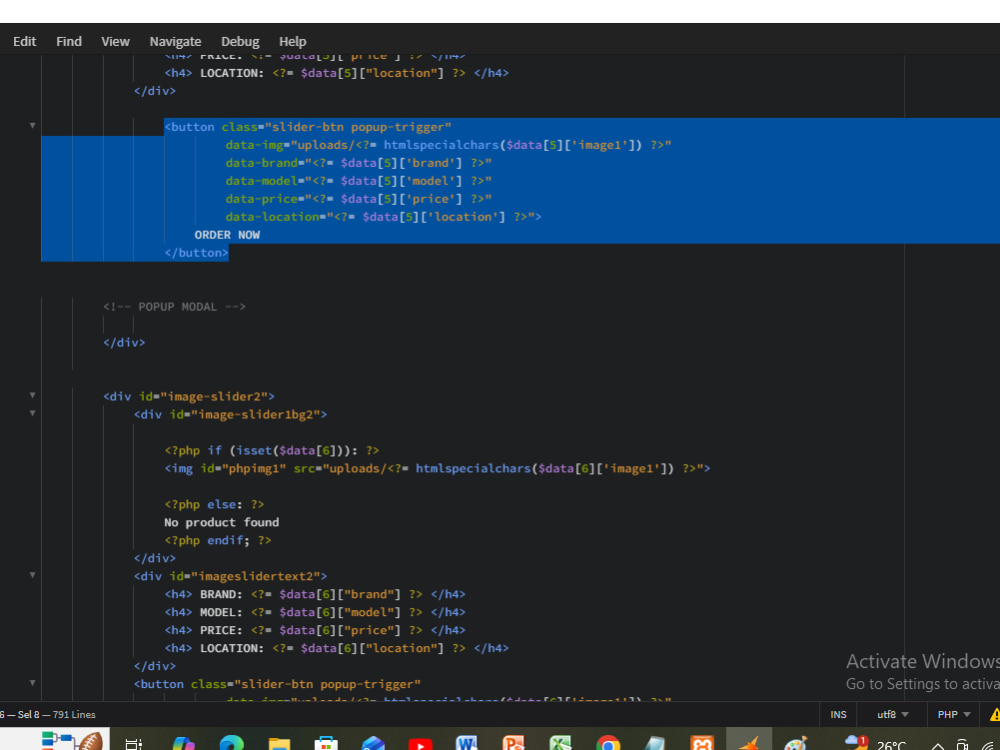Toggle the INS insert mode indicator
The width and height of the screenshot is (1000, 750).
tap(839, 714)
